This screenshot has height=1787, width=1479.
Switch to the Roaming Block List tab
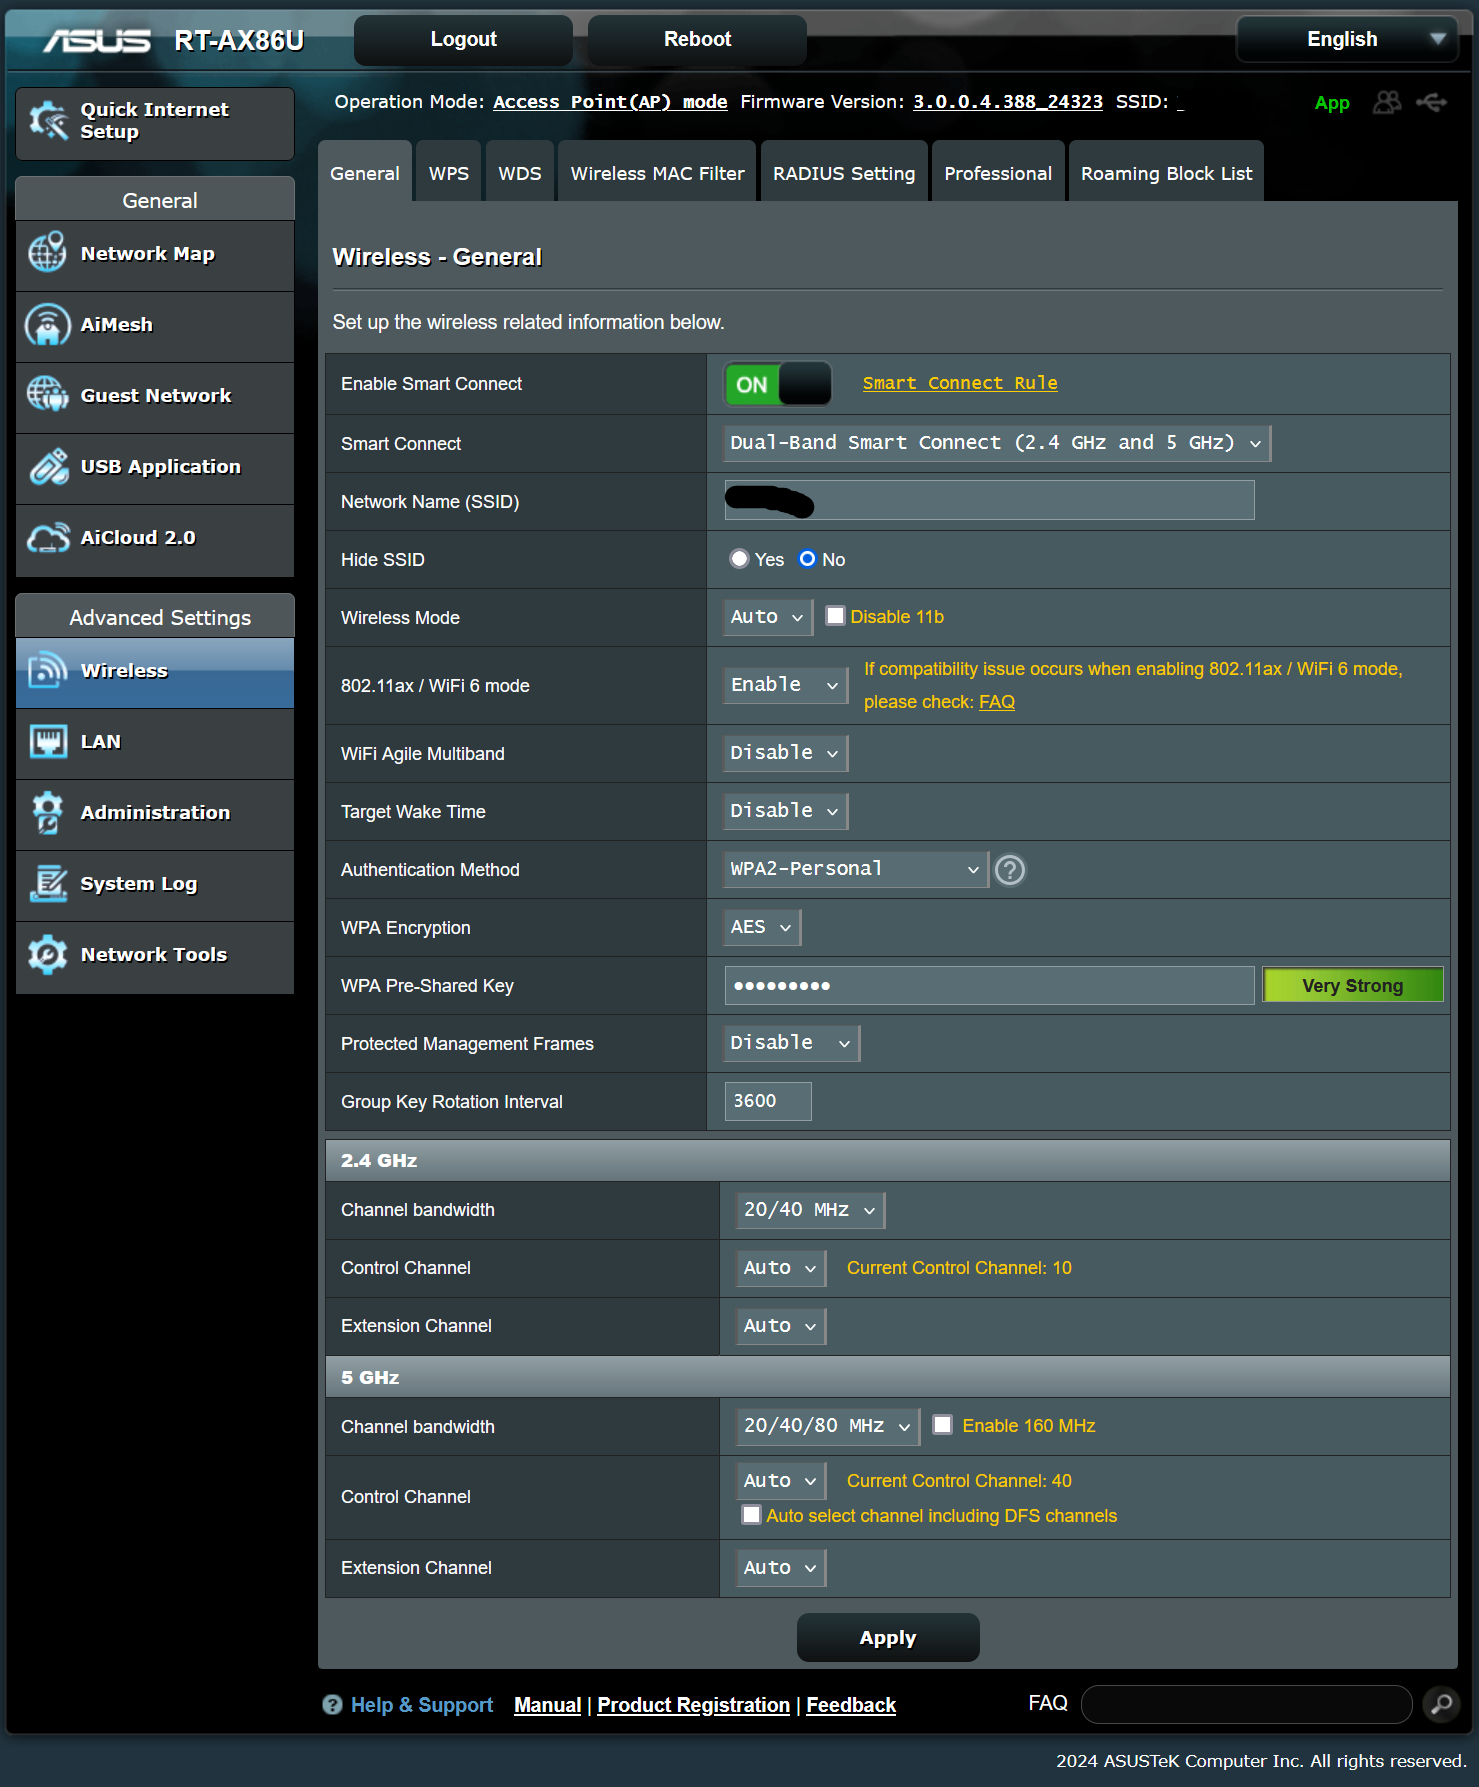pyautogui.click(x=1166, y=172)
